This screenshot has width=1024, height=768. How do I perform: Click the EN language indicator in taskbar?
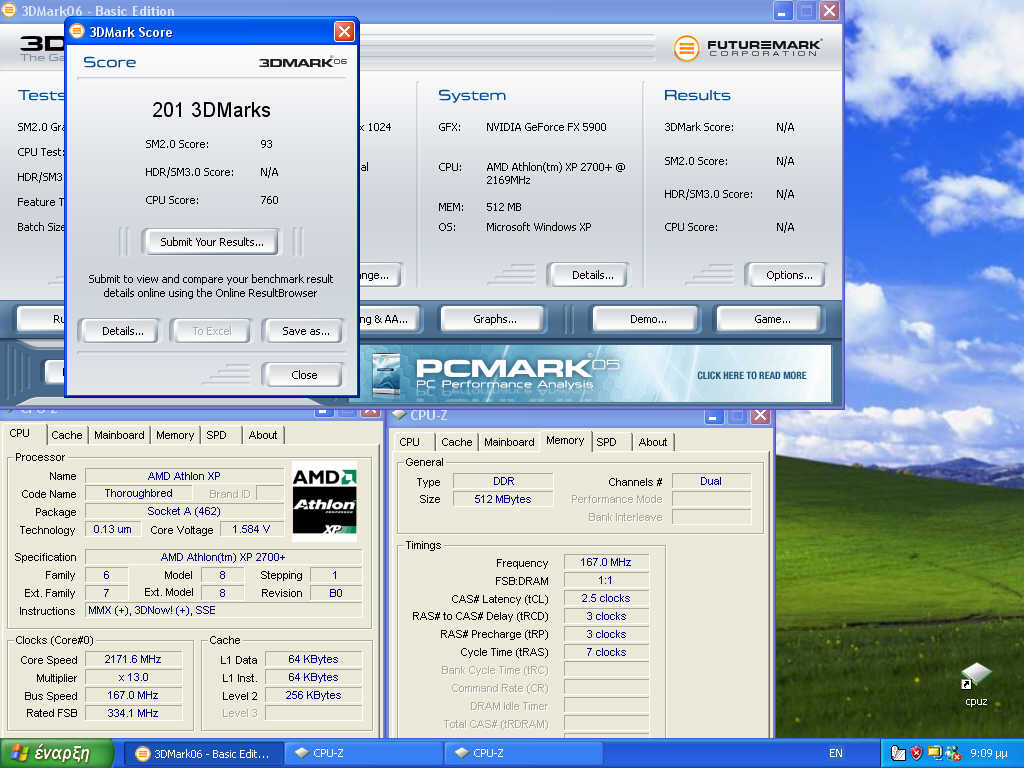835,753
